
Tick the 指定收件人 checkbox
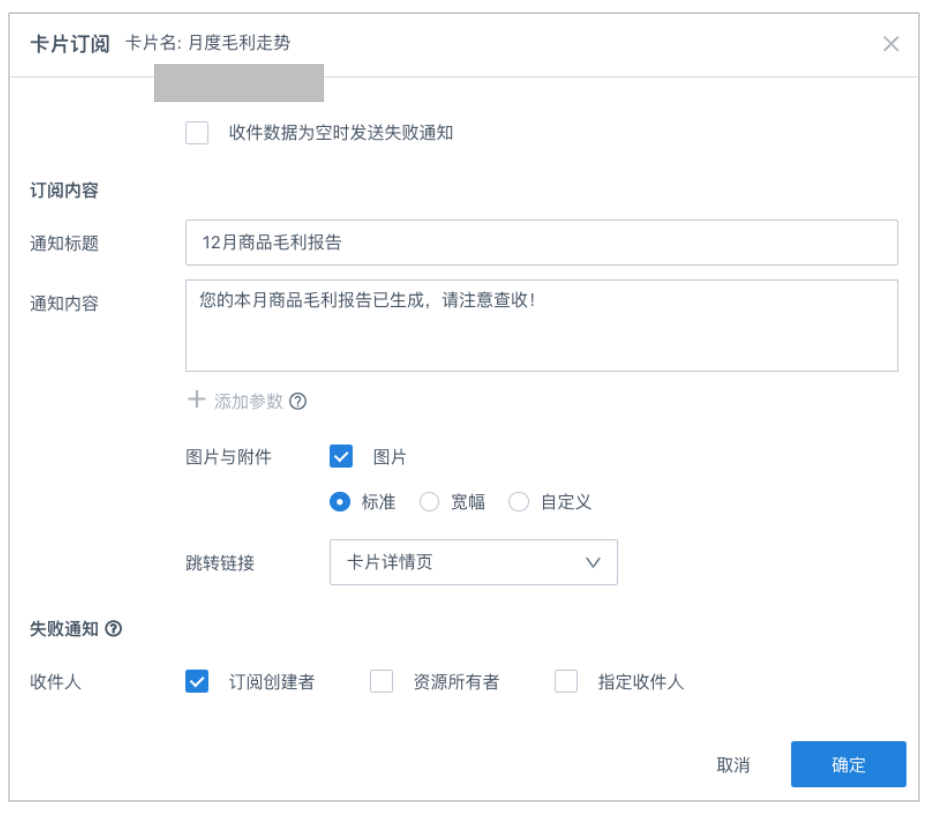566,682
